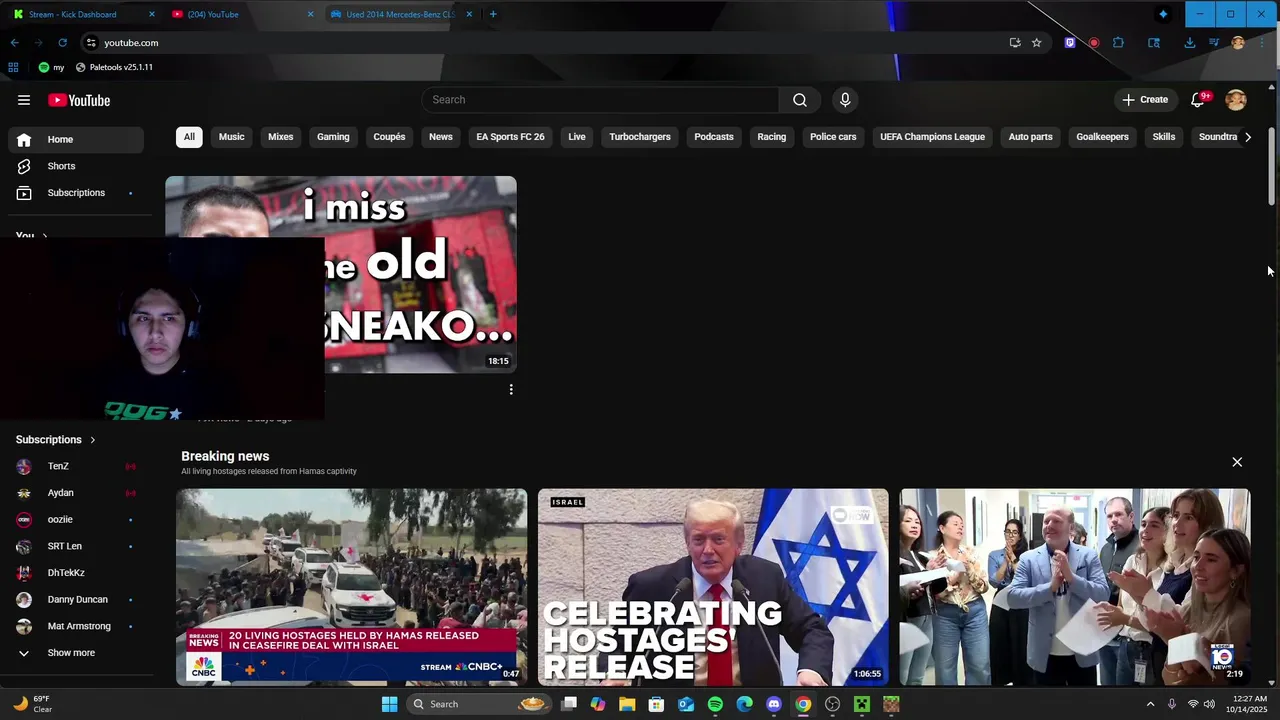Image resolution: width=1280 pixels, height=720 pixels.
Task: Select the UEFA Champions League chip
Action: tap(932, 137)
